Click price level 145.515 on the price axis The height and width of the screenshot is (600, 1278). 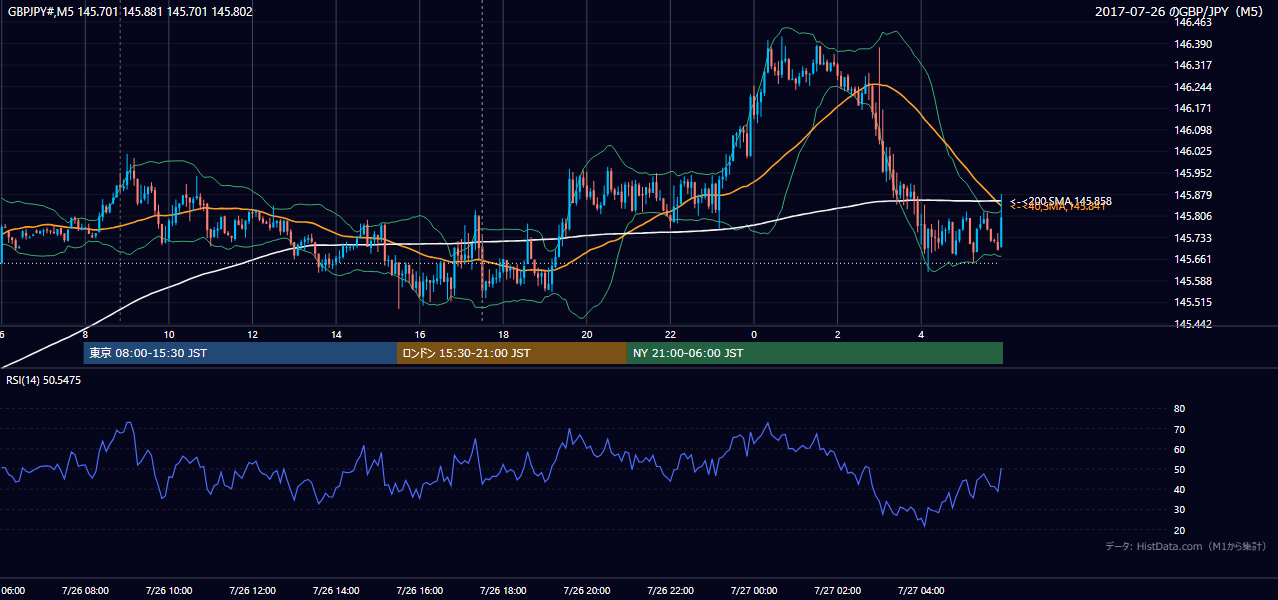1193,302
